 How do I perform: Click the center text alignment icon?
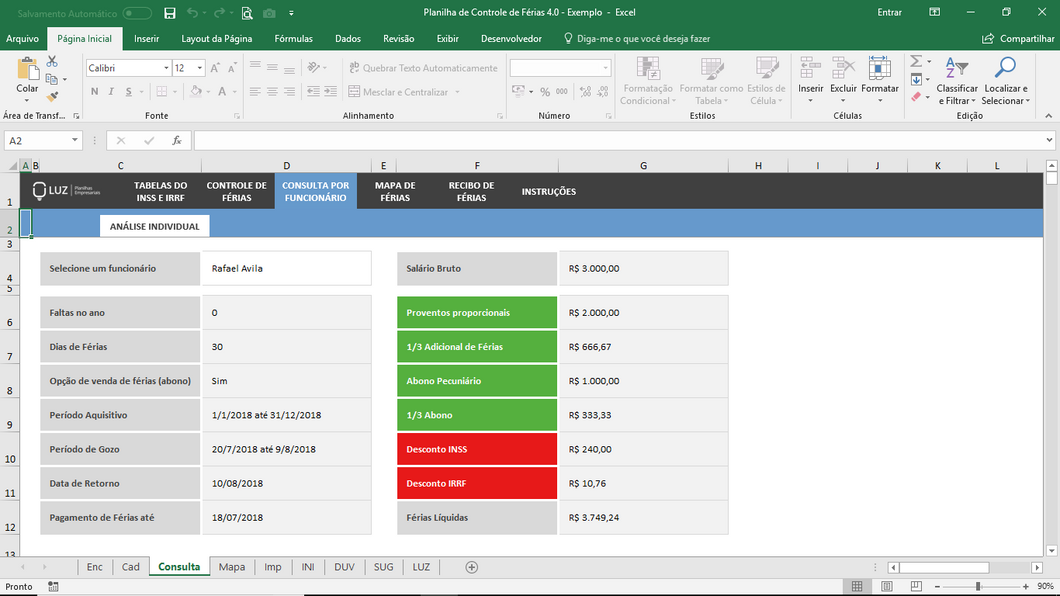pos(272,92)
